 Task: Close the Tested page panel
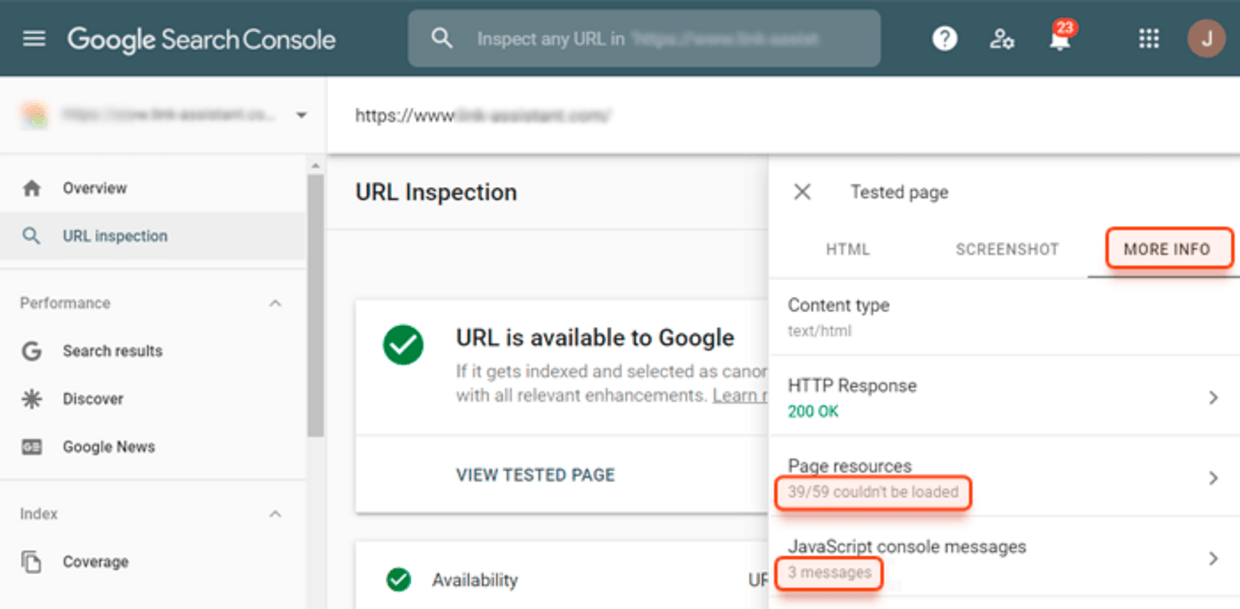coord(801,191)
